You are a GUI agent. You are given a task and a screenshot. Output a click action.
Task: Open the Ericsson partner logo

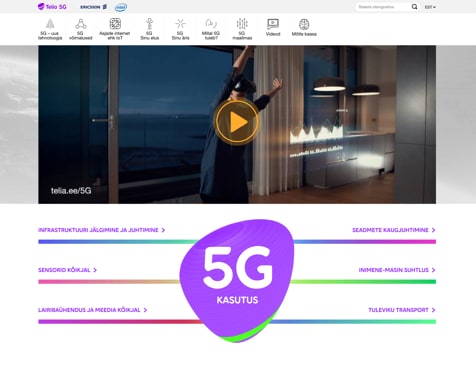pos(93,7)
